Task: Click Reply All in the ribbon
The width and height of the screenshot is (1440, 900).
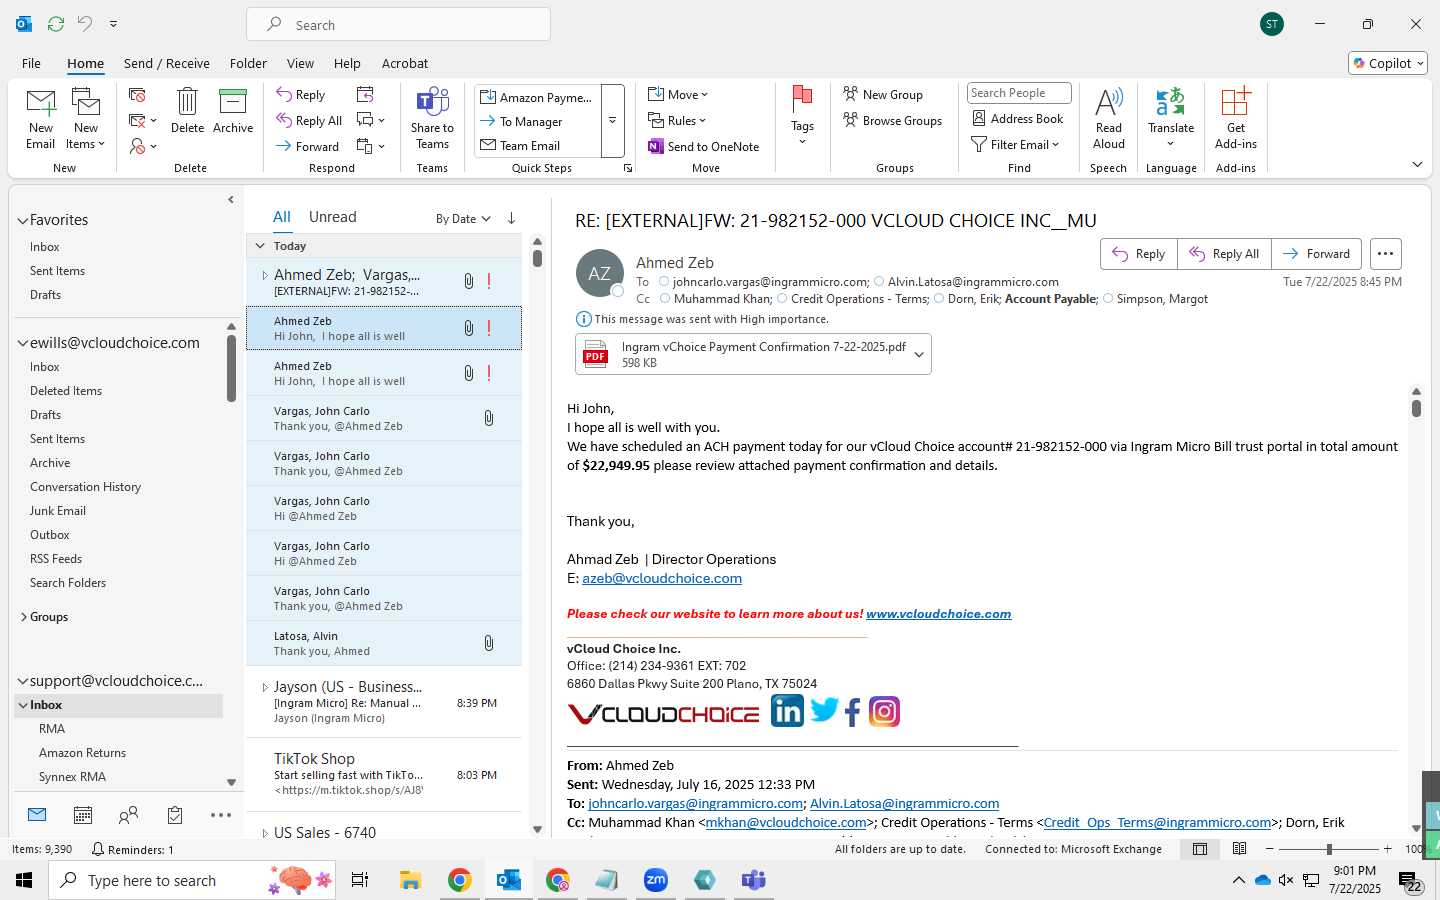Action: point(309,121)
